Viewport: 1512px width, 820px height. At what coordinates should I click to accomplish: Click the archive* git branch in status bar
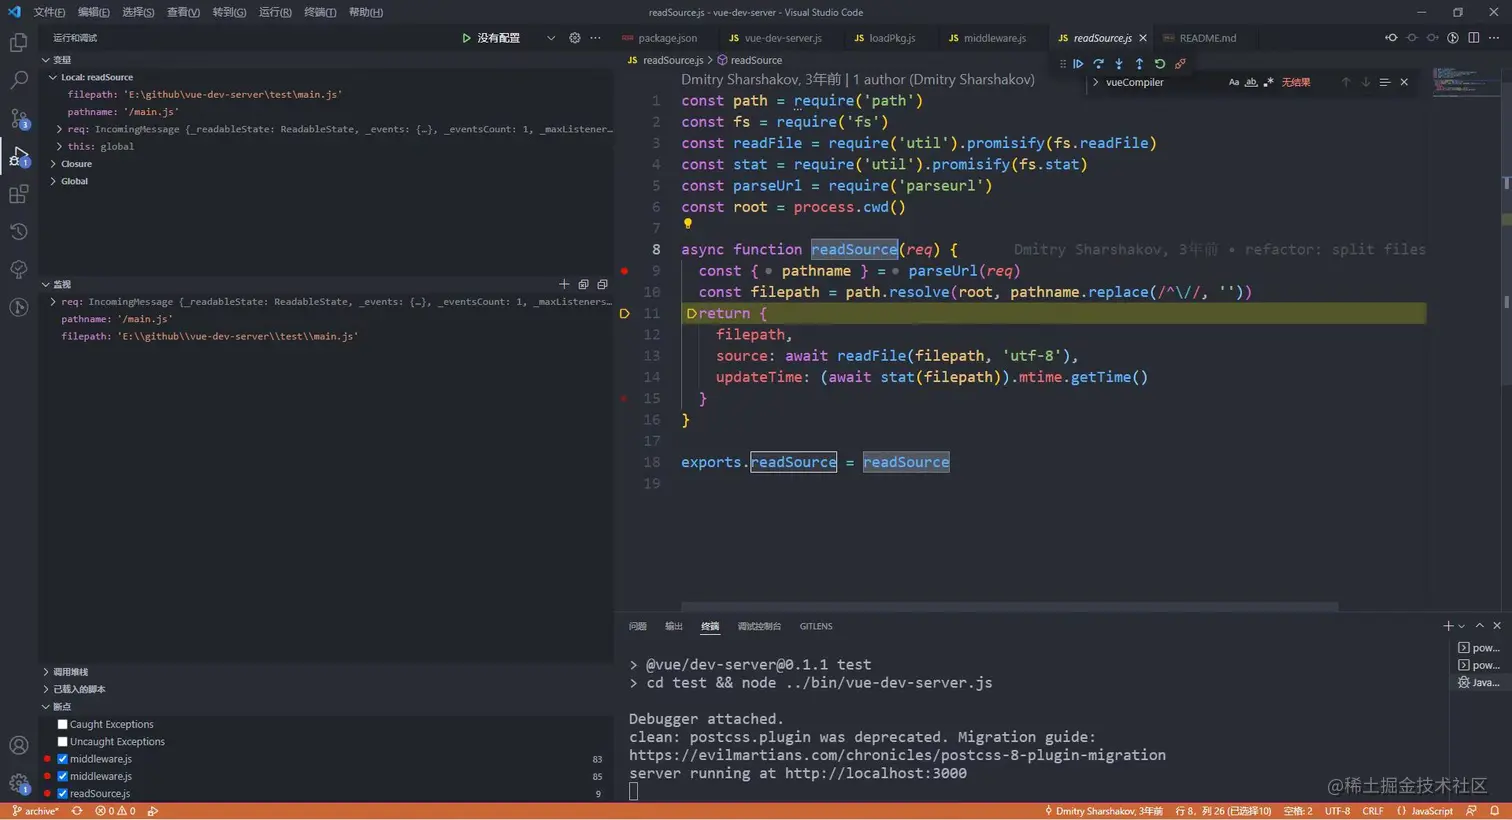(x=35, y=811)
